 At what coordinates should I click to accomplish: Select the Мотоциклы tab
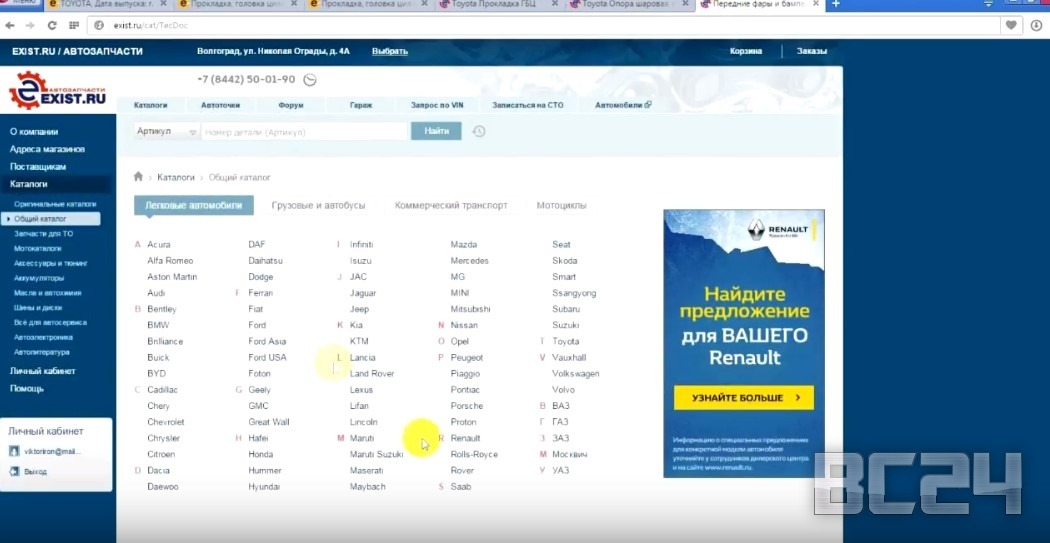pos(561,205)
